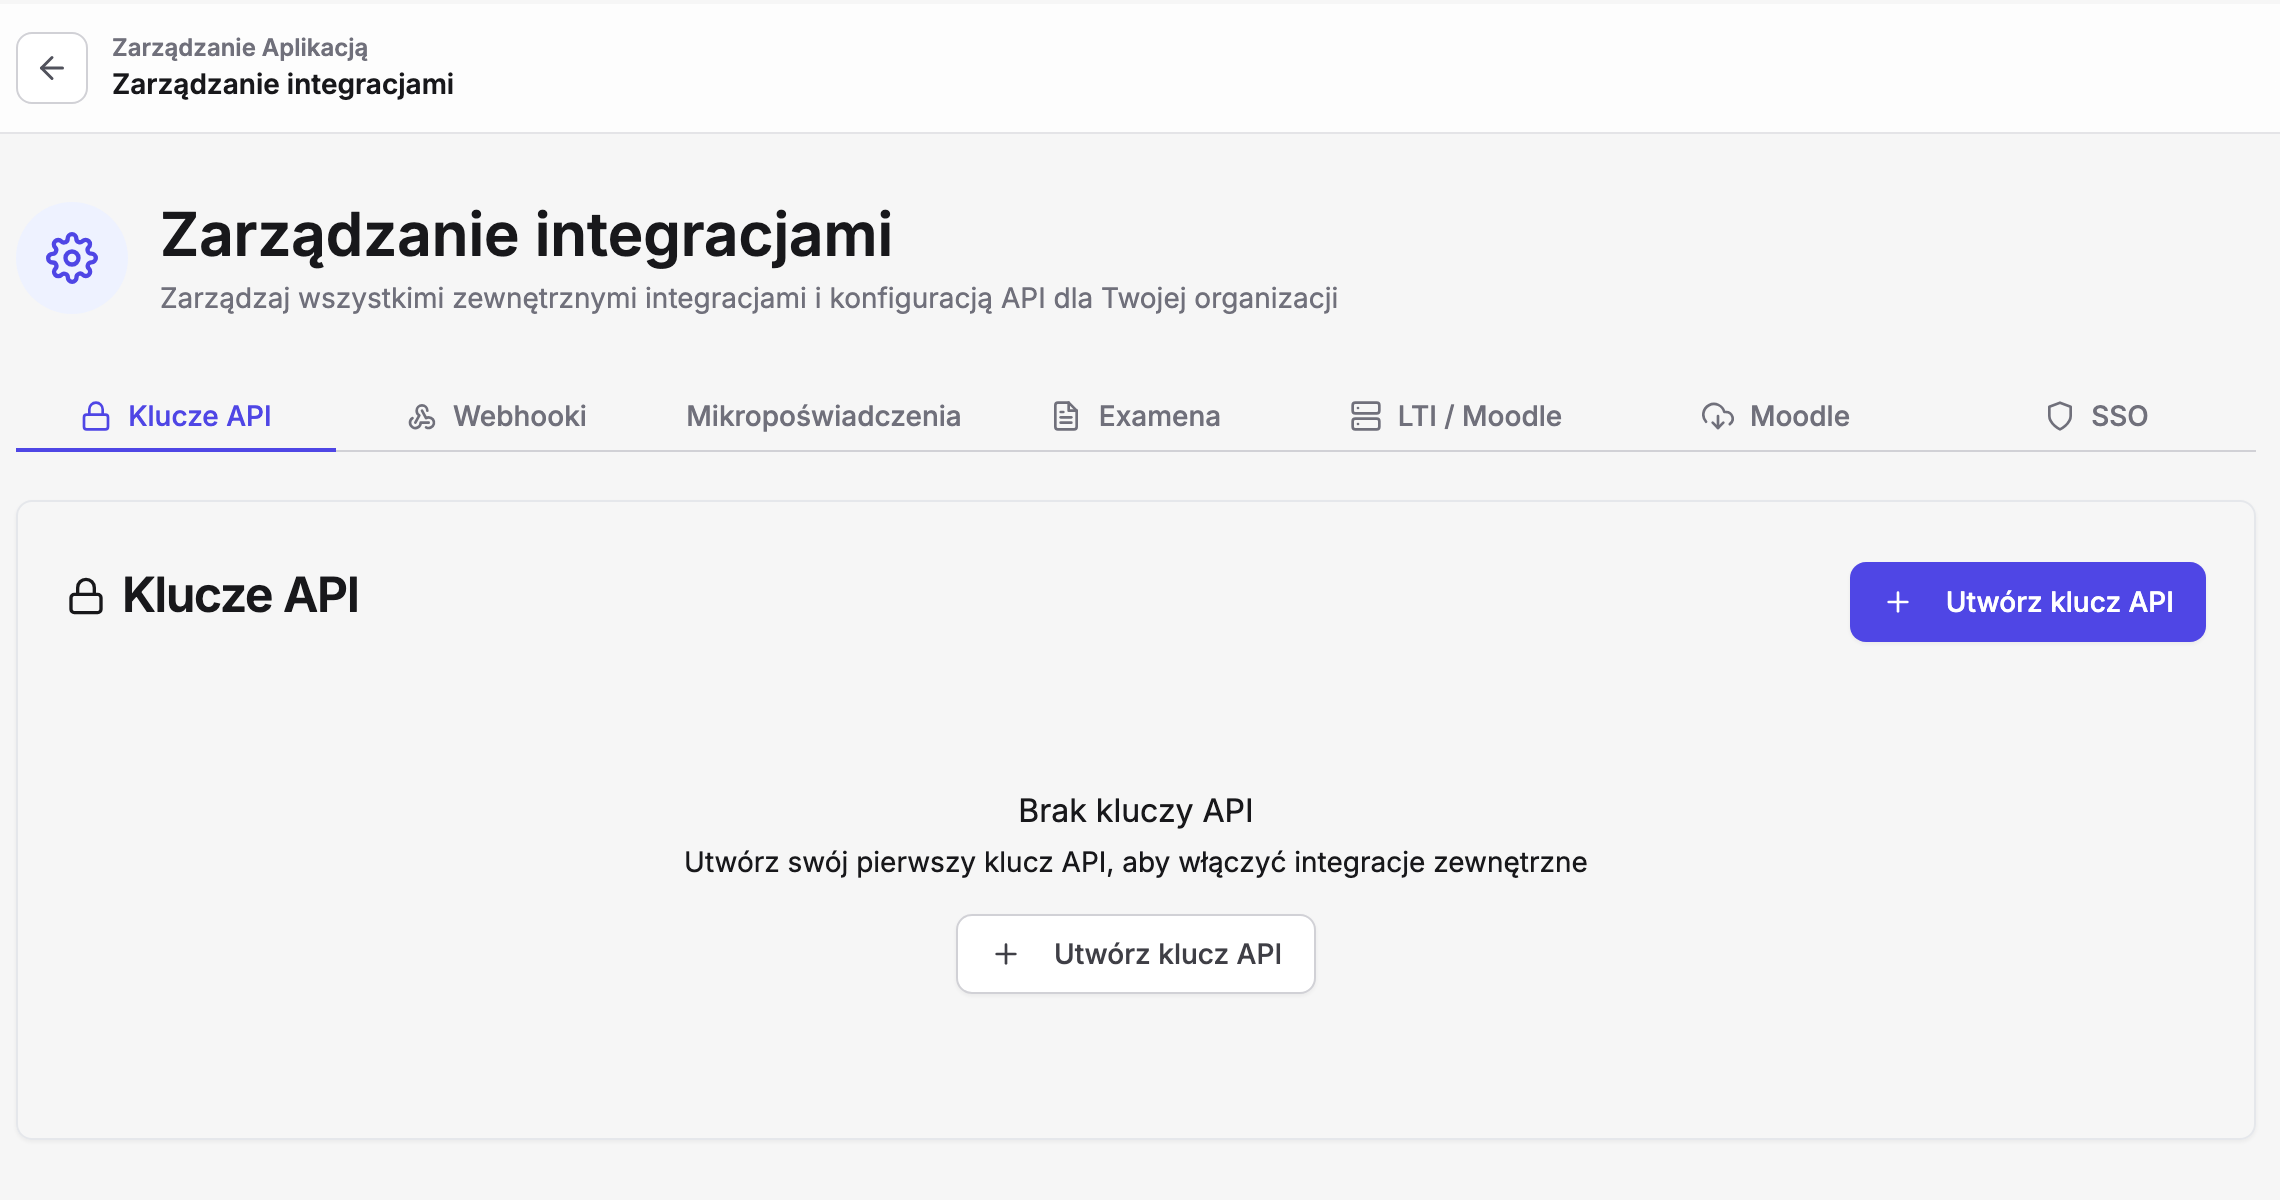The image size is (2280, 1200).
Task: Click plus icon in purple Utwórz klucz API button
Action: (x=1898, y=602)
